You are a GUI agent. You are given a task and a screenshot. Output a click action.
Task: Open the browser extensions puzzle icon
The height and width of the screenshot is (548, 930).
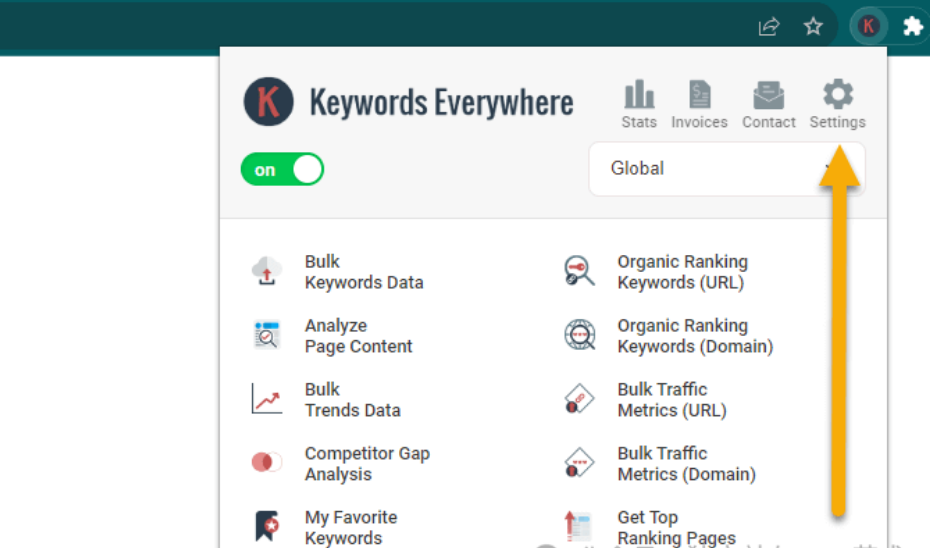click(x=912, y=27)
